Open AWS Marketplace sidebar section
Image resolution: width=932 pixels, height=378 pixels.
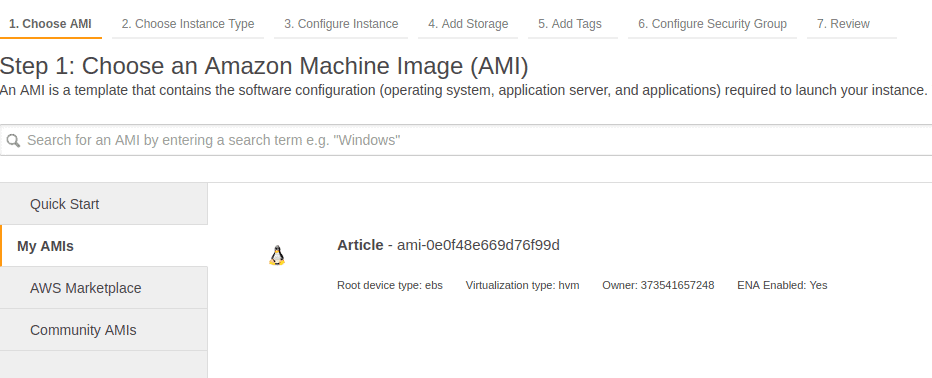point(103,288)
